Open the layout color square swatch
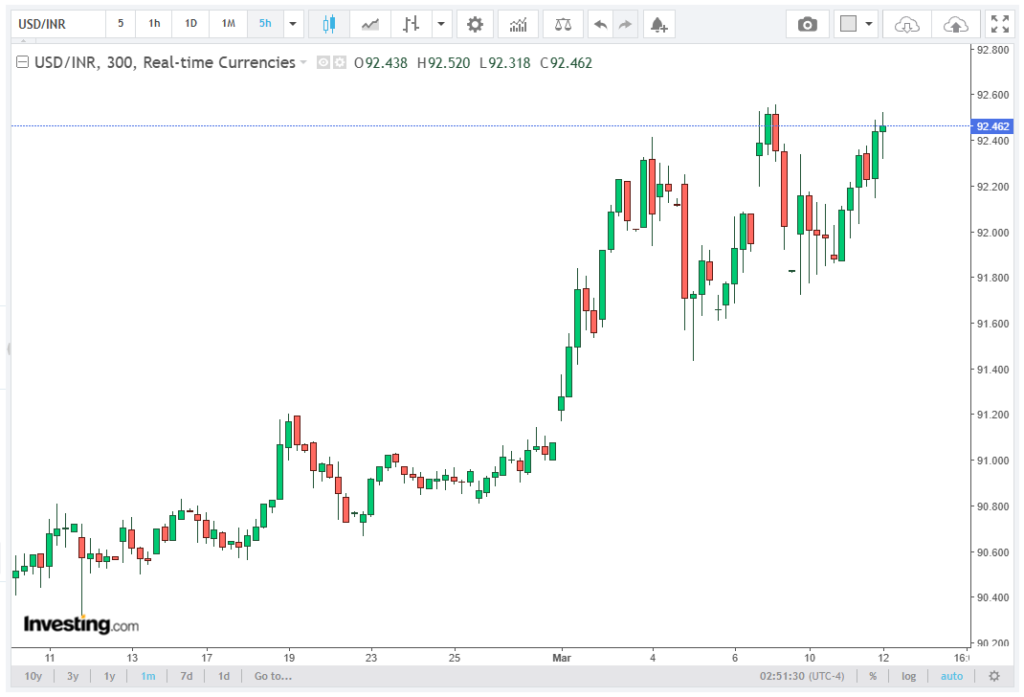This screenshot has width=1024, height=697. coord(849,24)
